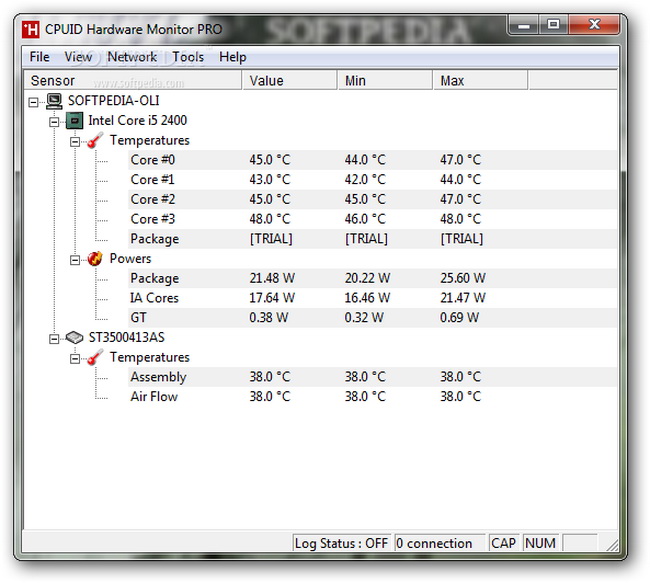The width and height of the screenshot is (650, 583).
Task: Select the Core #3 row
Action: (x=372, y=219)
